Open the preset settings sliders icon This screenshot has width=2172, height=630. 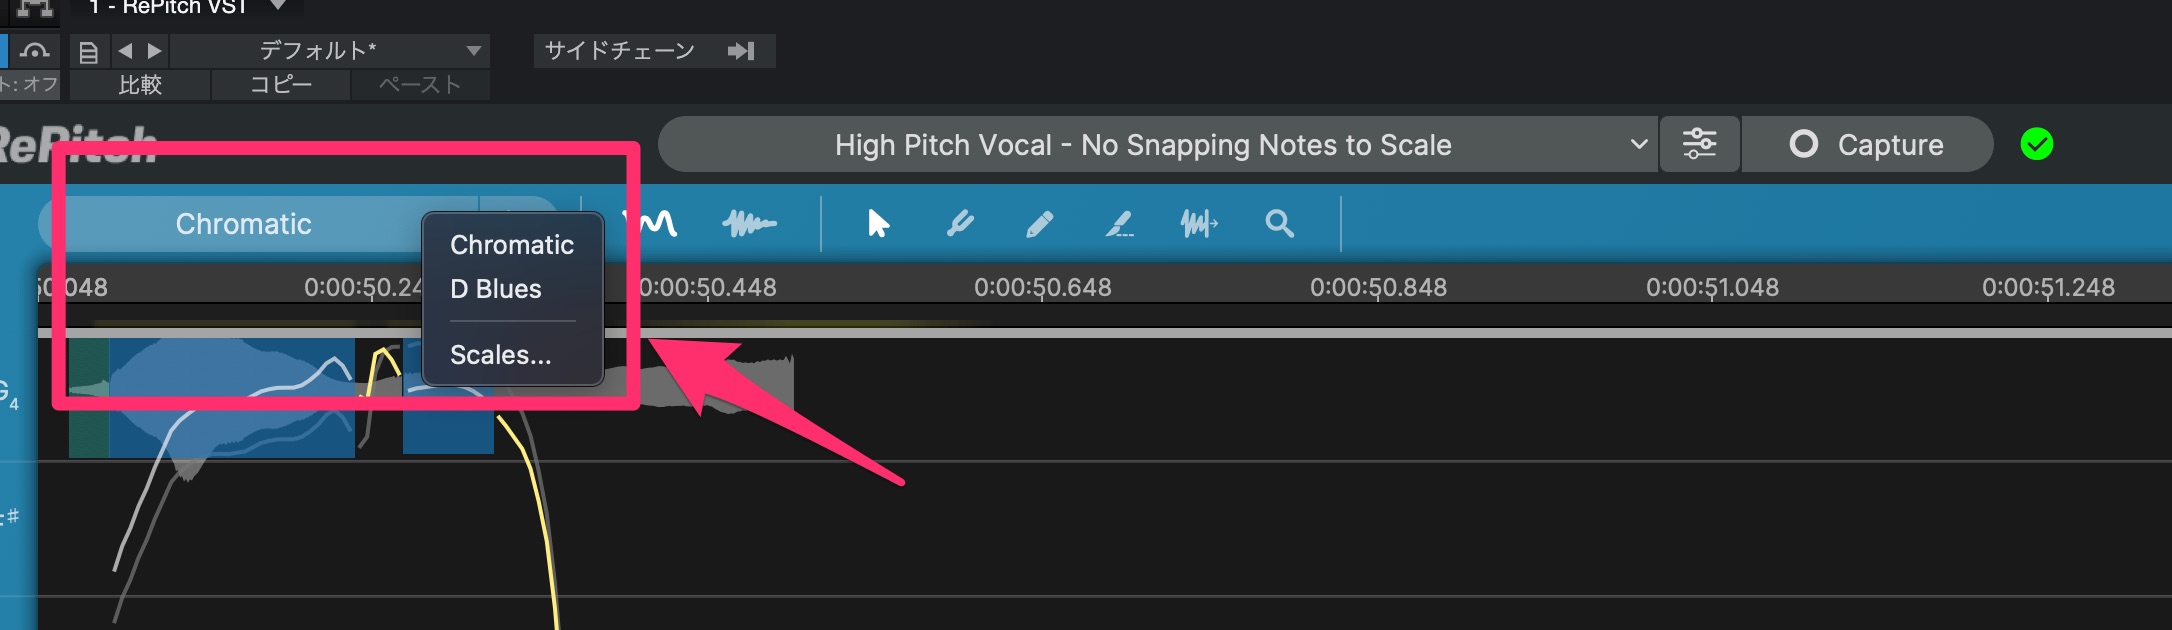1699,144
